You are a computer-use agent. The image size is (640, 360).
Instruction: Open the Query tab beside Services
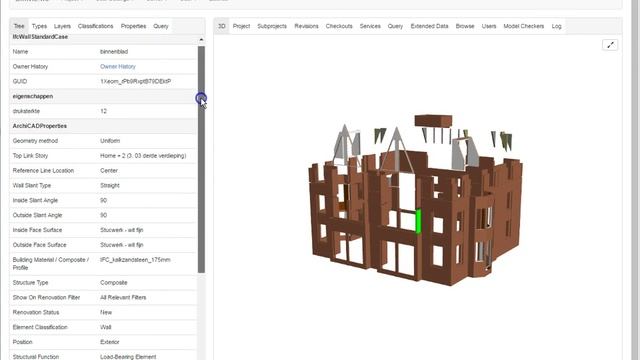[395, 26]
